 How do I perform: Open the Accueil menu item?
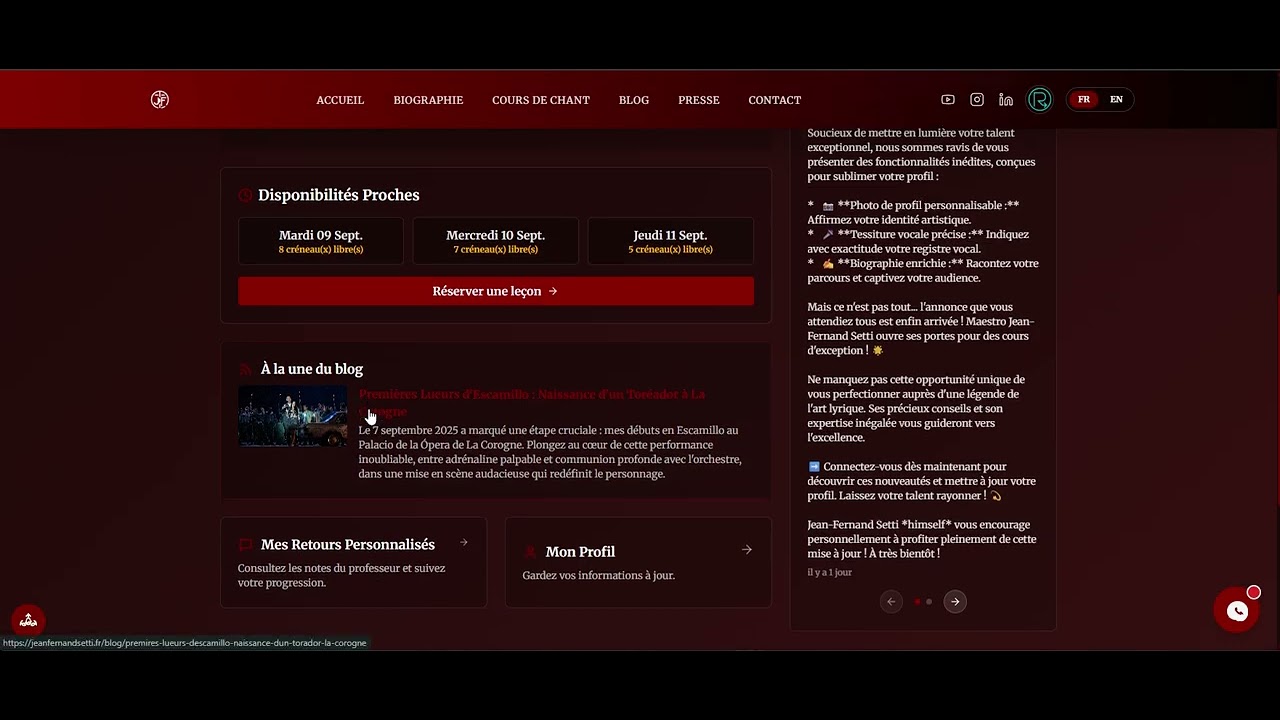(340, 100)
